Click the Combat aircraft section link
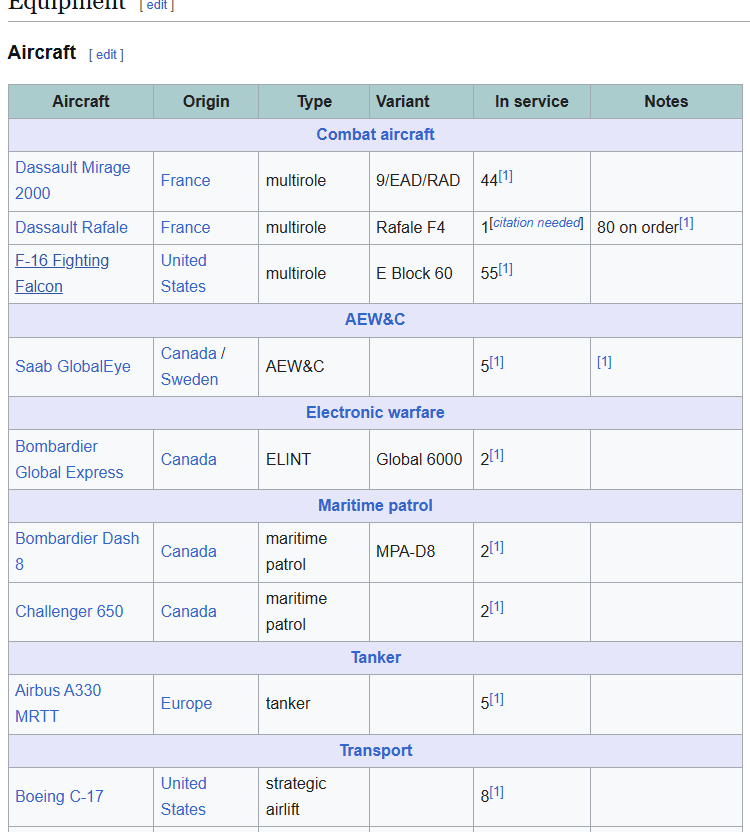750x832 pixels. (x=375, y=135)
